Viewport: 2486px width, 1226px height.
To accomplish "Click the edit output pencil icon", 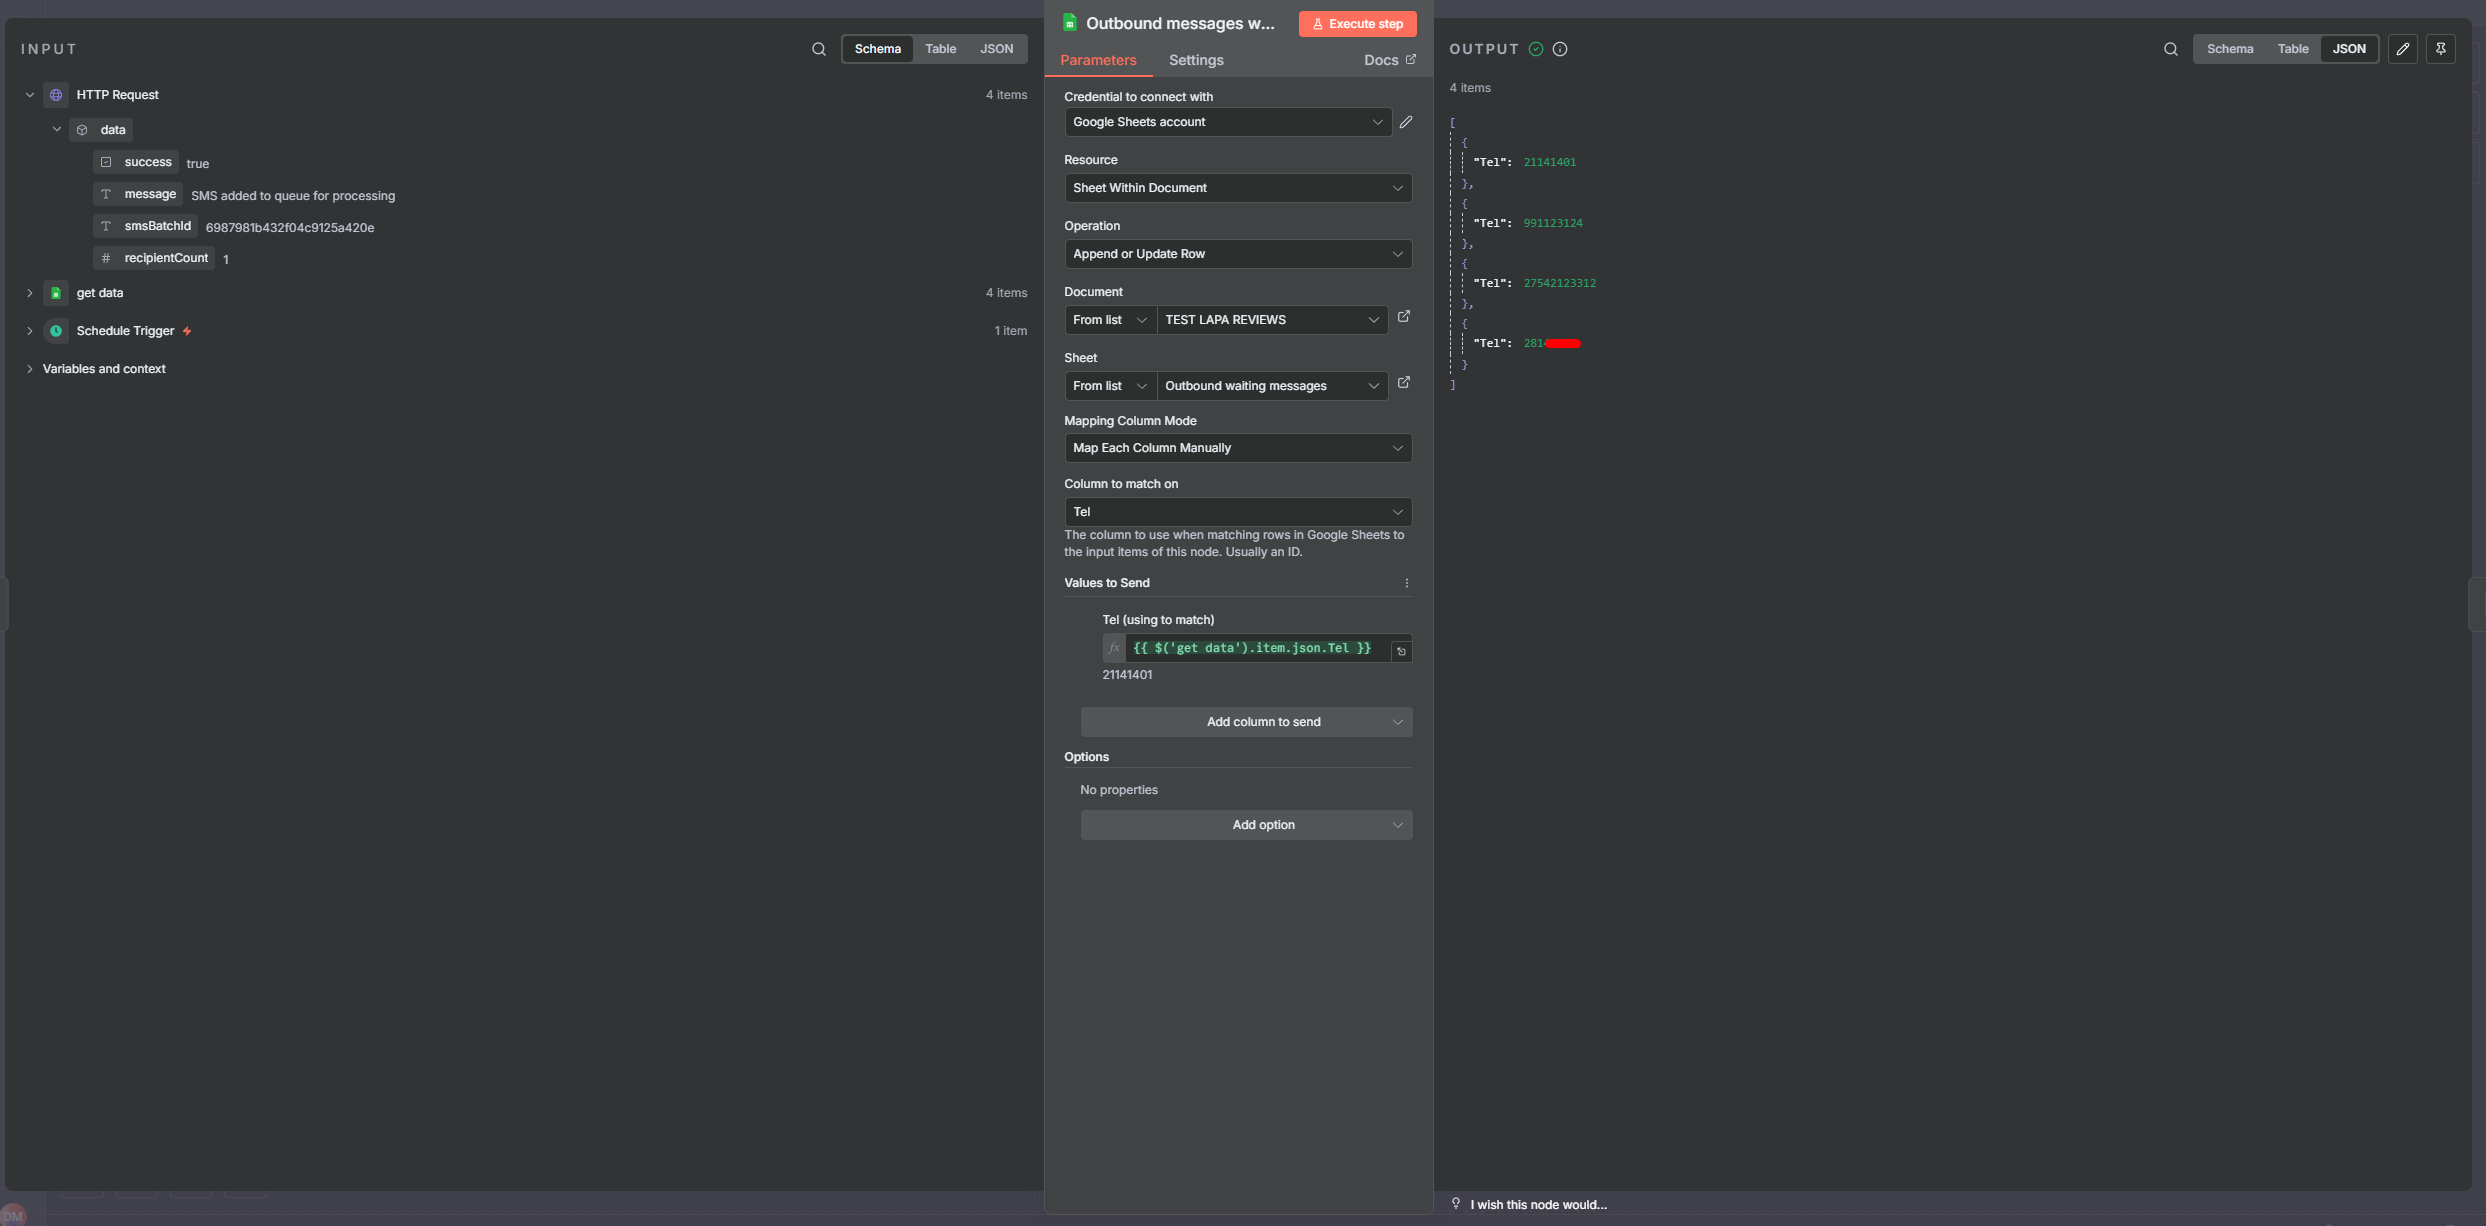I will pyautogui.click(x=2402, y=49).
